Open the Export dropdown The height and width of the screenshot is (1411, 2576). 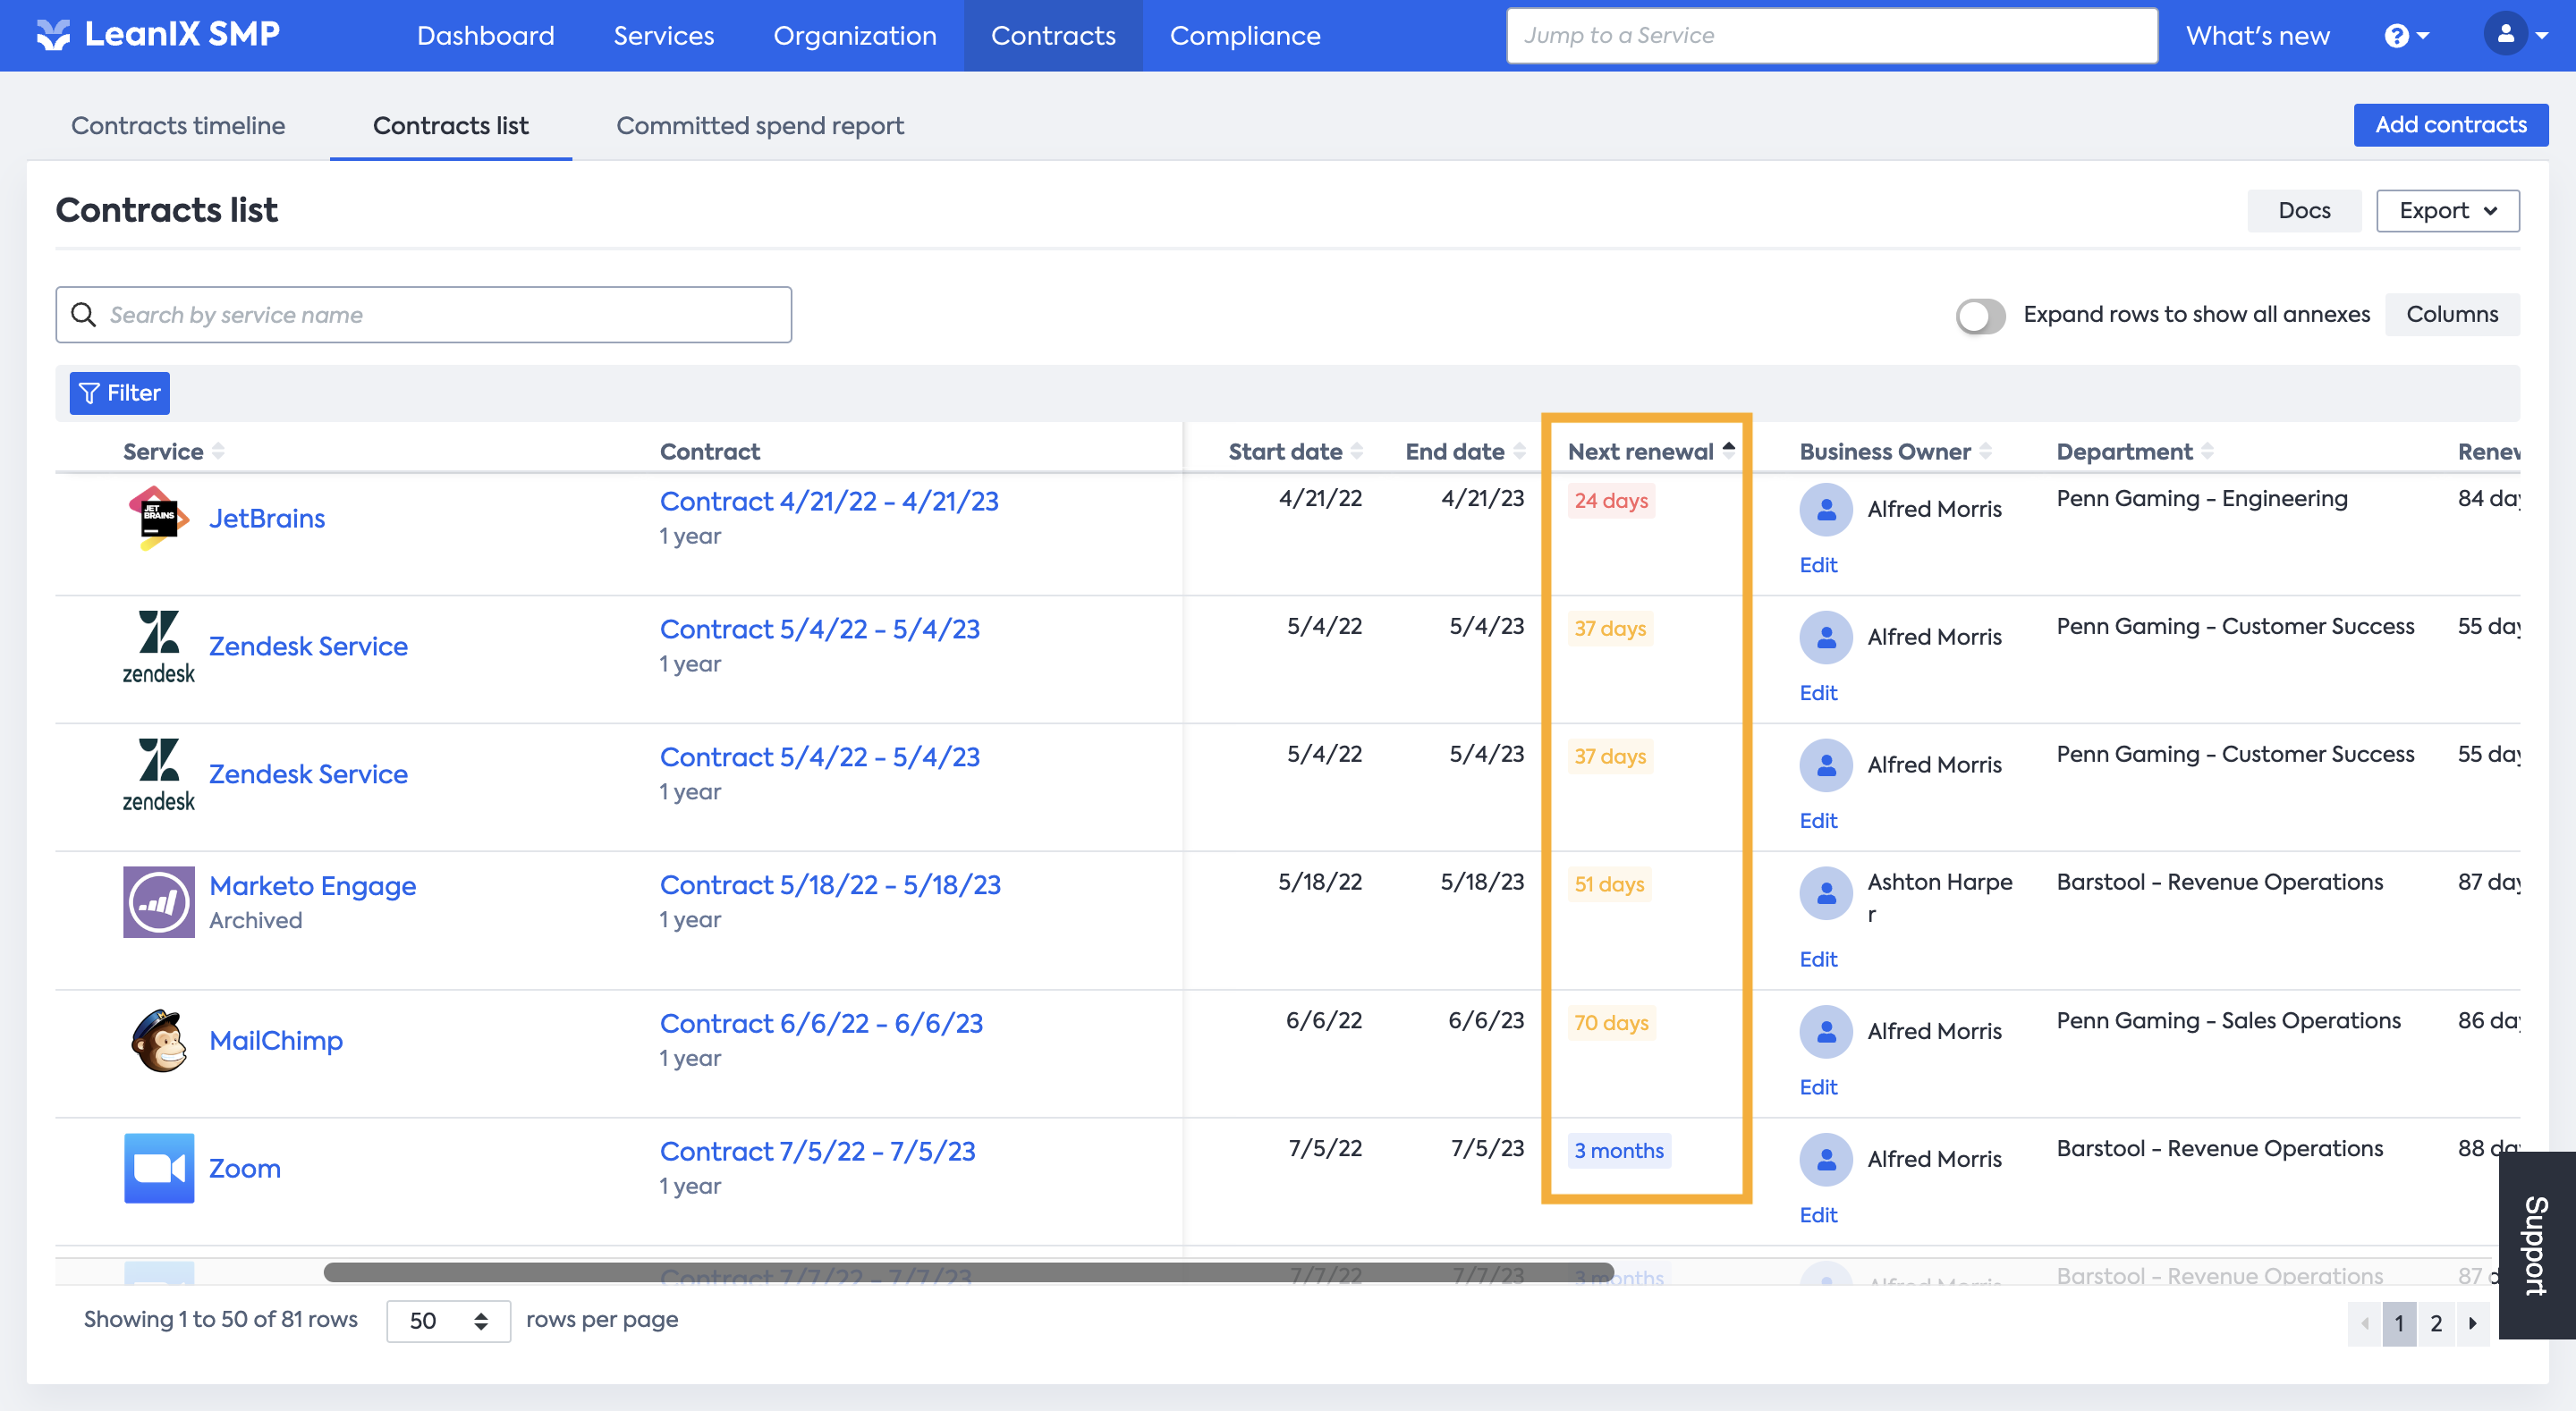pos(2446,211)
